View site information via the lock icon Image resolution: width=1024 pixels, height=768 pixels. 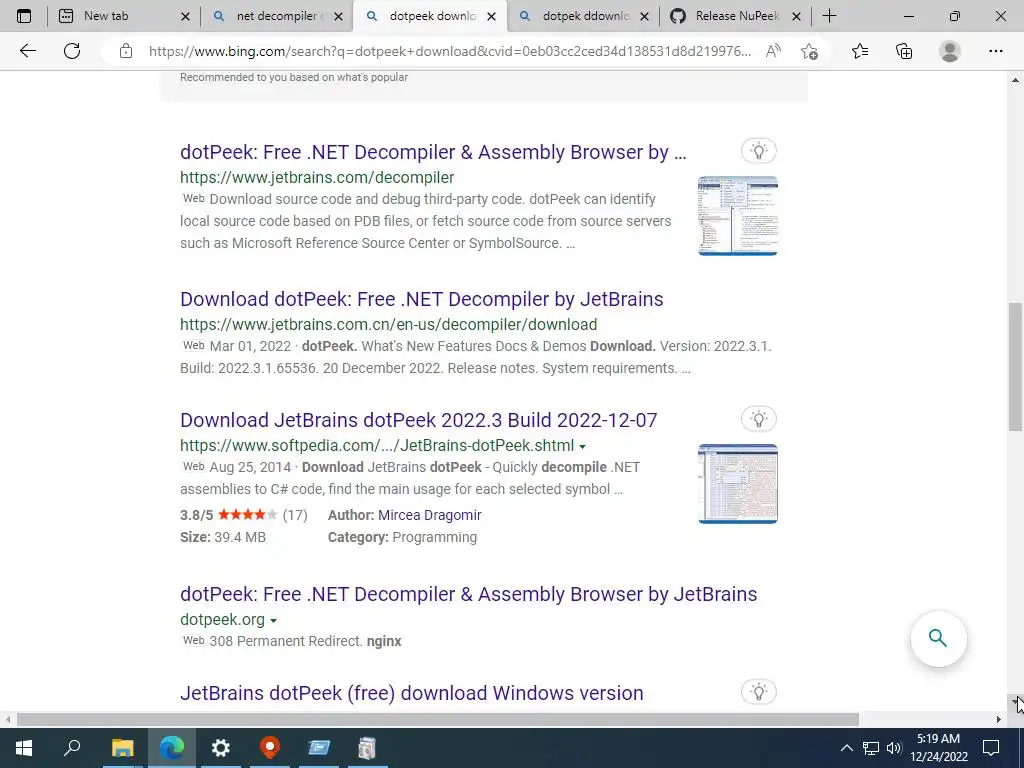(126, 52)
